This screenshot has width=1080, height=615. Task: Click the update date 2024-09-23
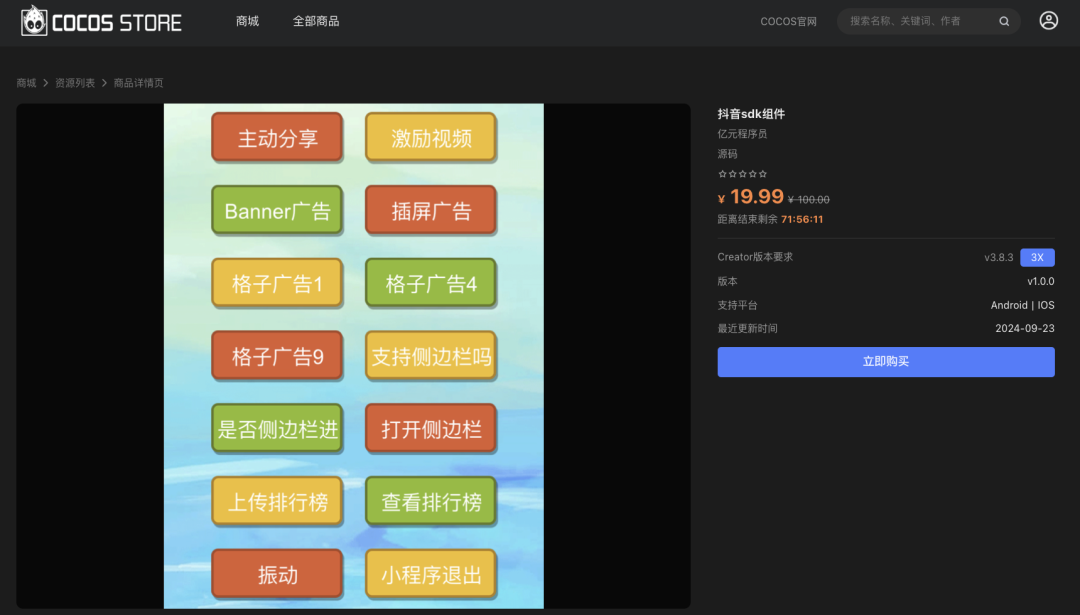[x=1025, y=329]
